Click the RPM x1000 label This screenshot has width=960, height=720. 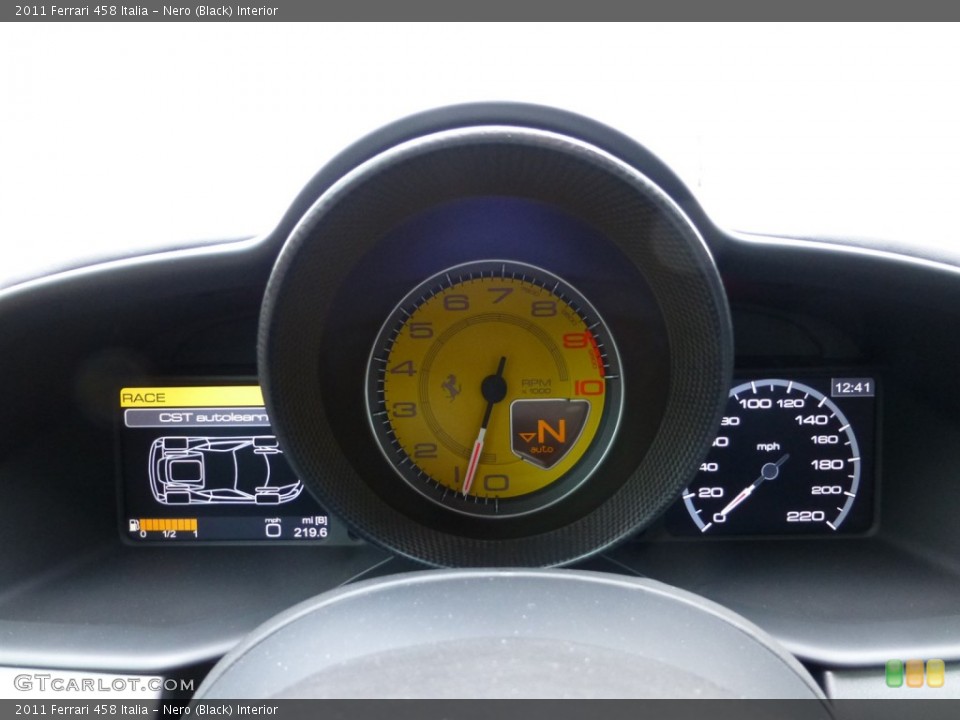coord(536,386)
